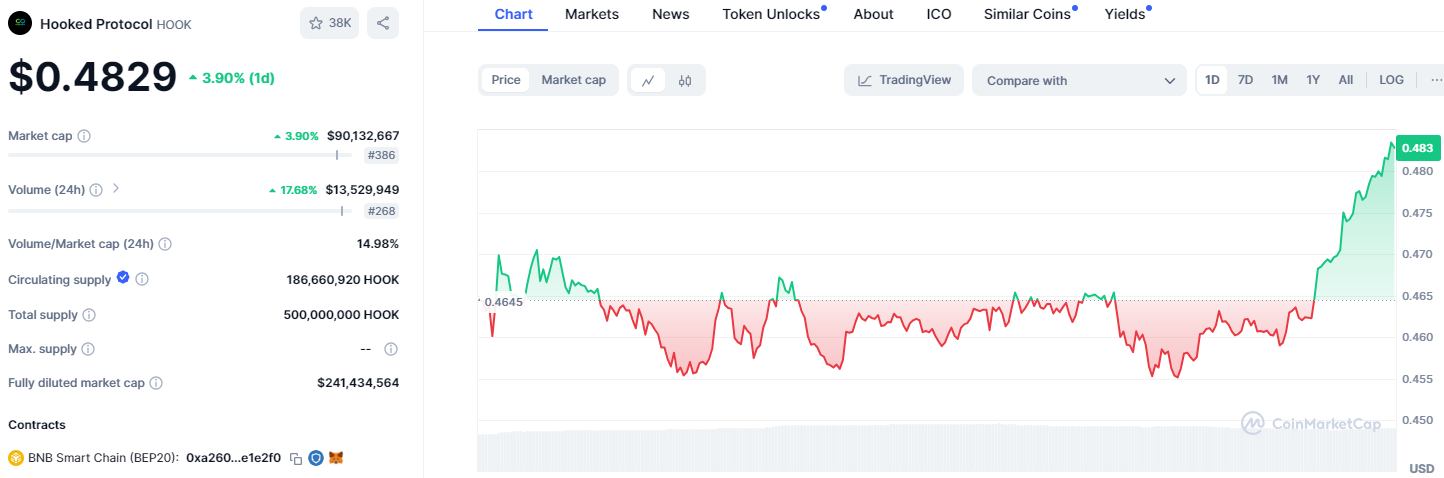1444x478 pixels.
Task: Select 1D time range
Action: click(1212, 80)
